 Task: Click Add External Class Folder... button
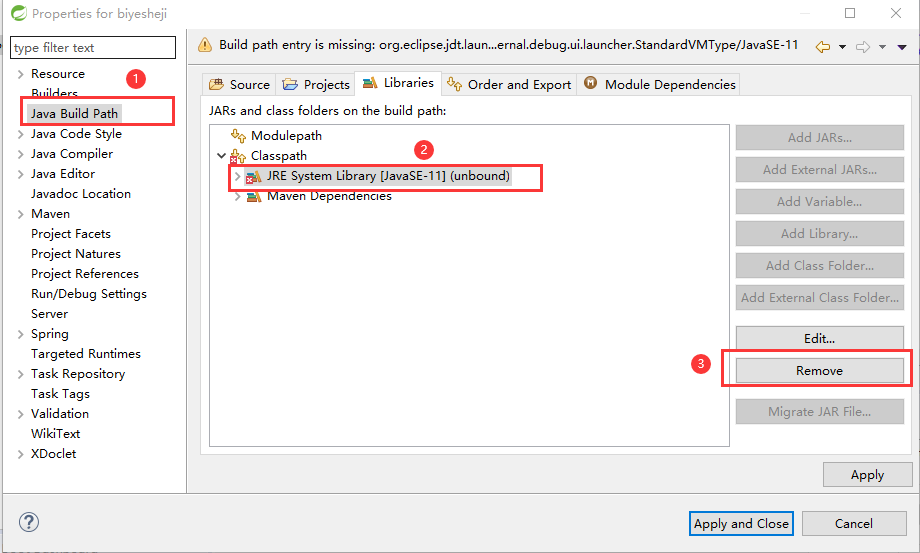pyautogui.click(x=820, y=297)
